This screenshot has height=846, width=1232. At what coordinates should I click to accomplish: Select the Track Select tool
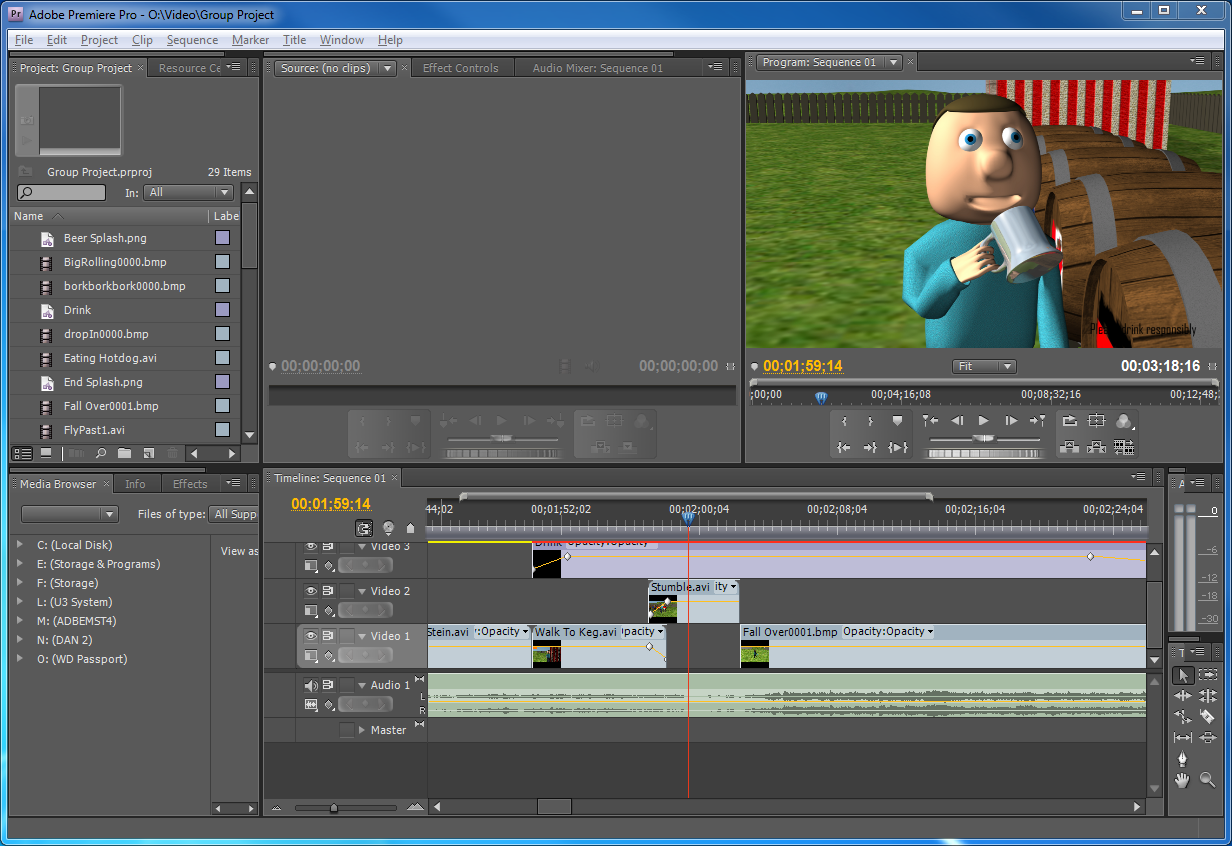(x=1207, y=675)
